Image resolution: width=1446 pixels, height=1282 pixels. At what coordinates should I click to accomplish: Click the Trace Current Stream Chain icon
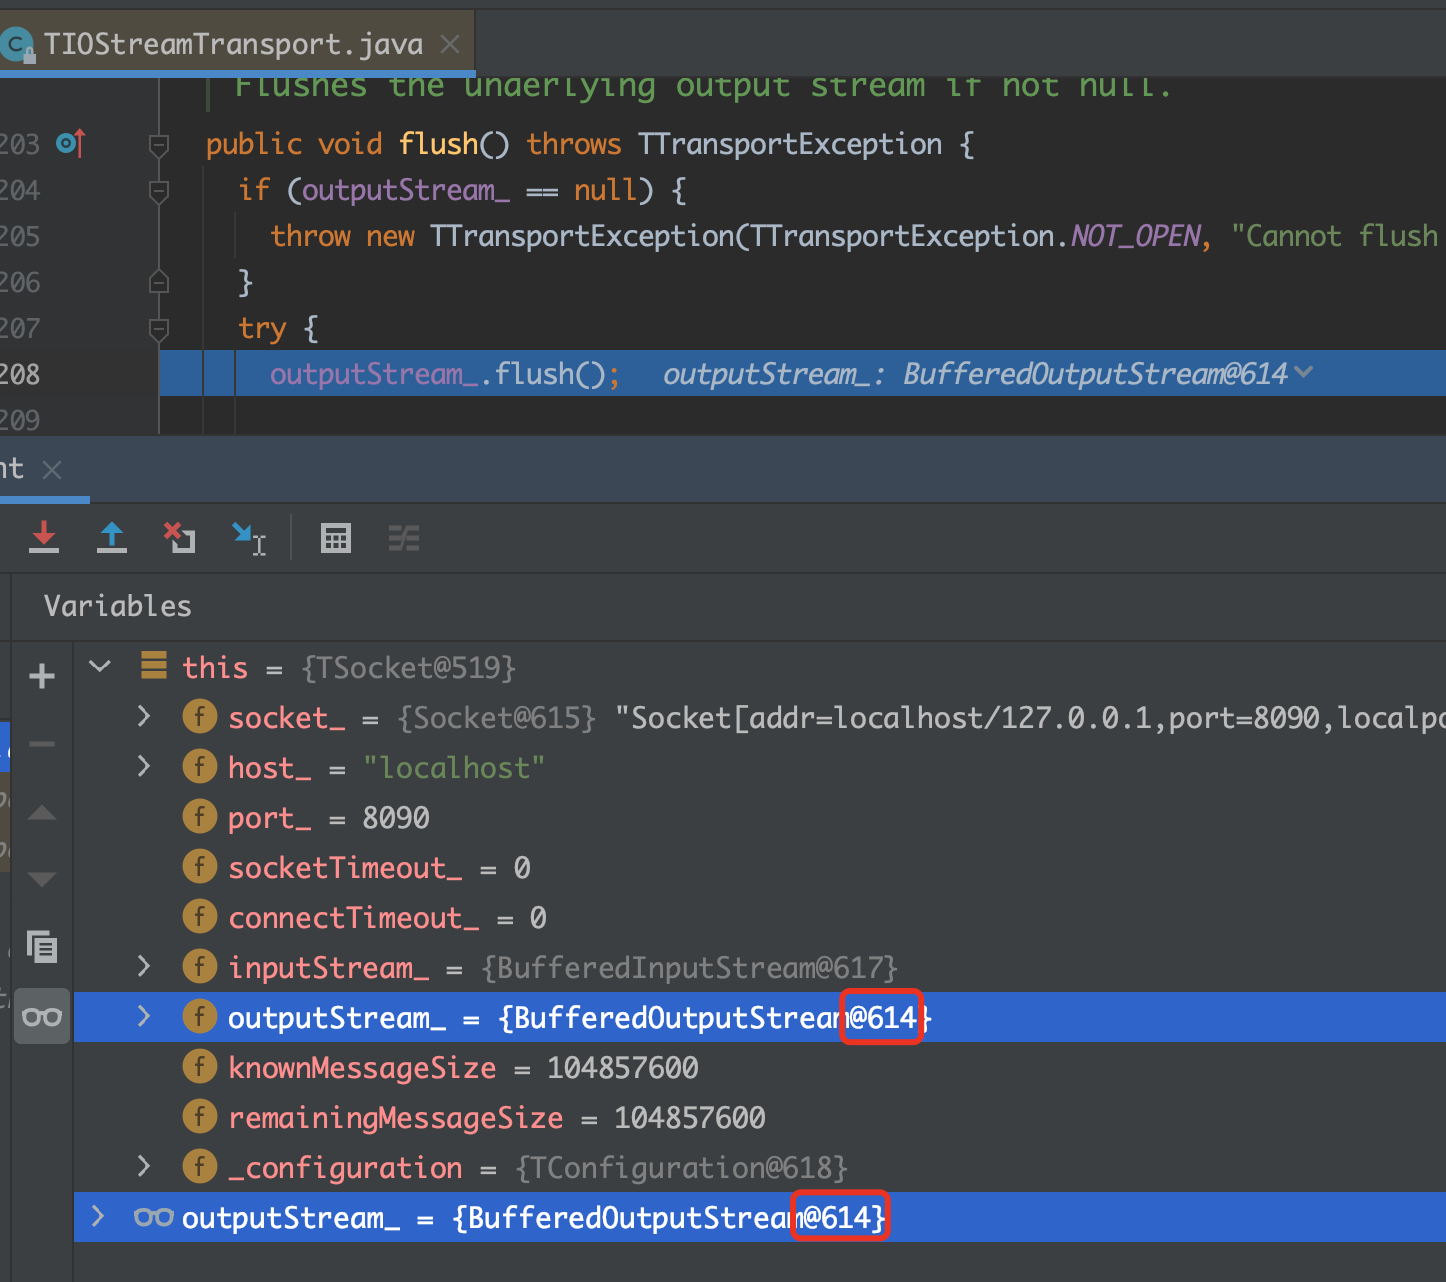pos(404,538)
